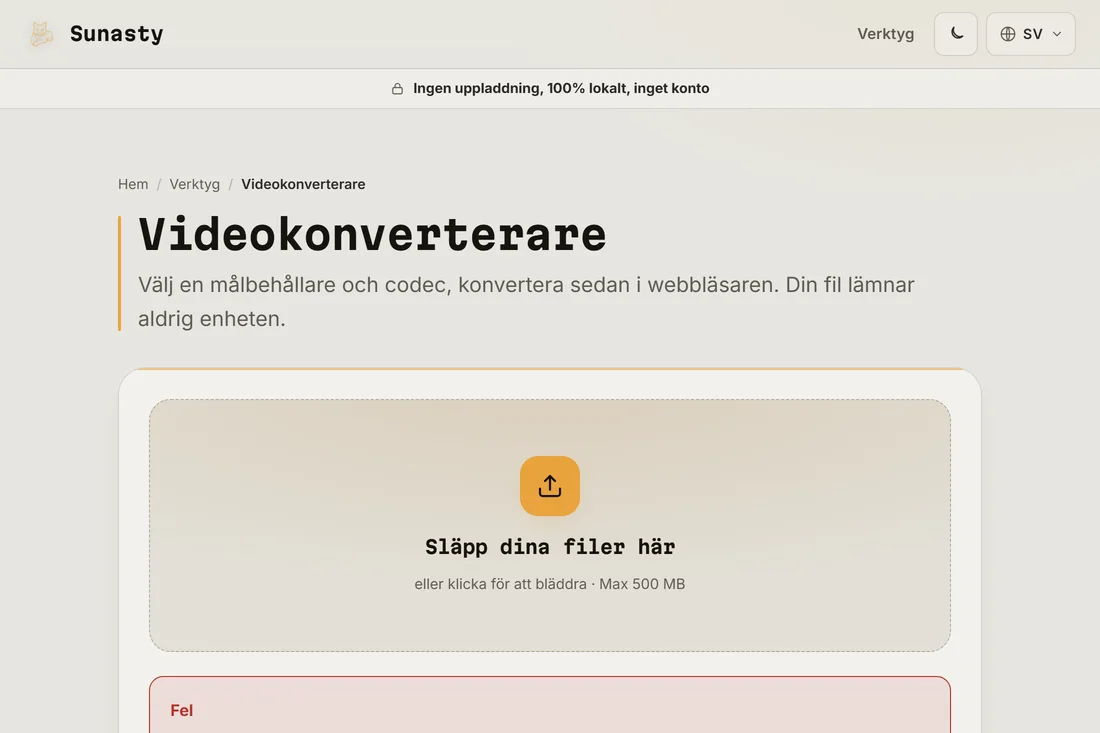Click the description 'Välj en målbehållare och codec' paragraph
Screen dimensions: 1100x733
[x=526, y=302]
